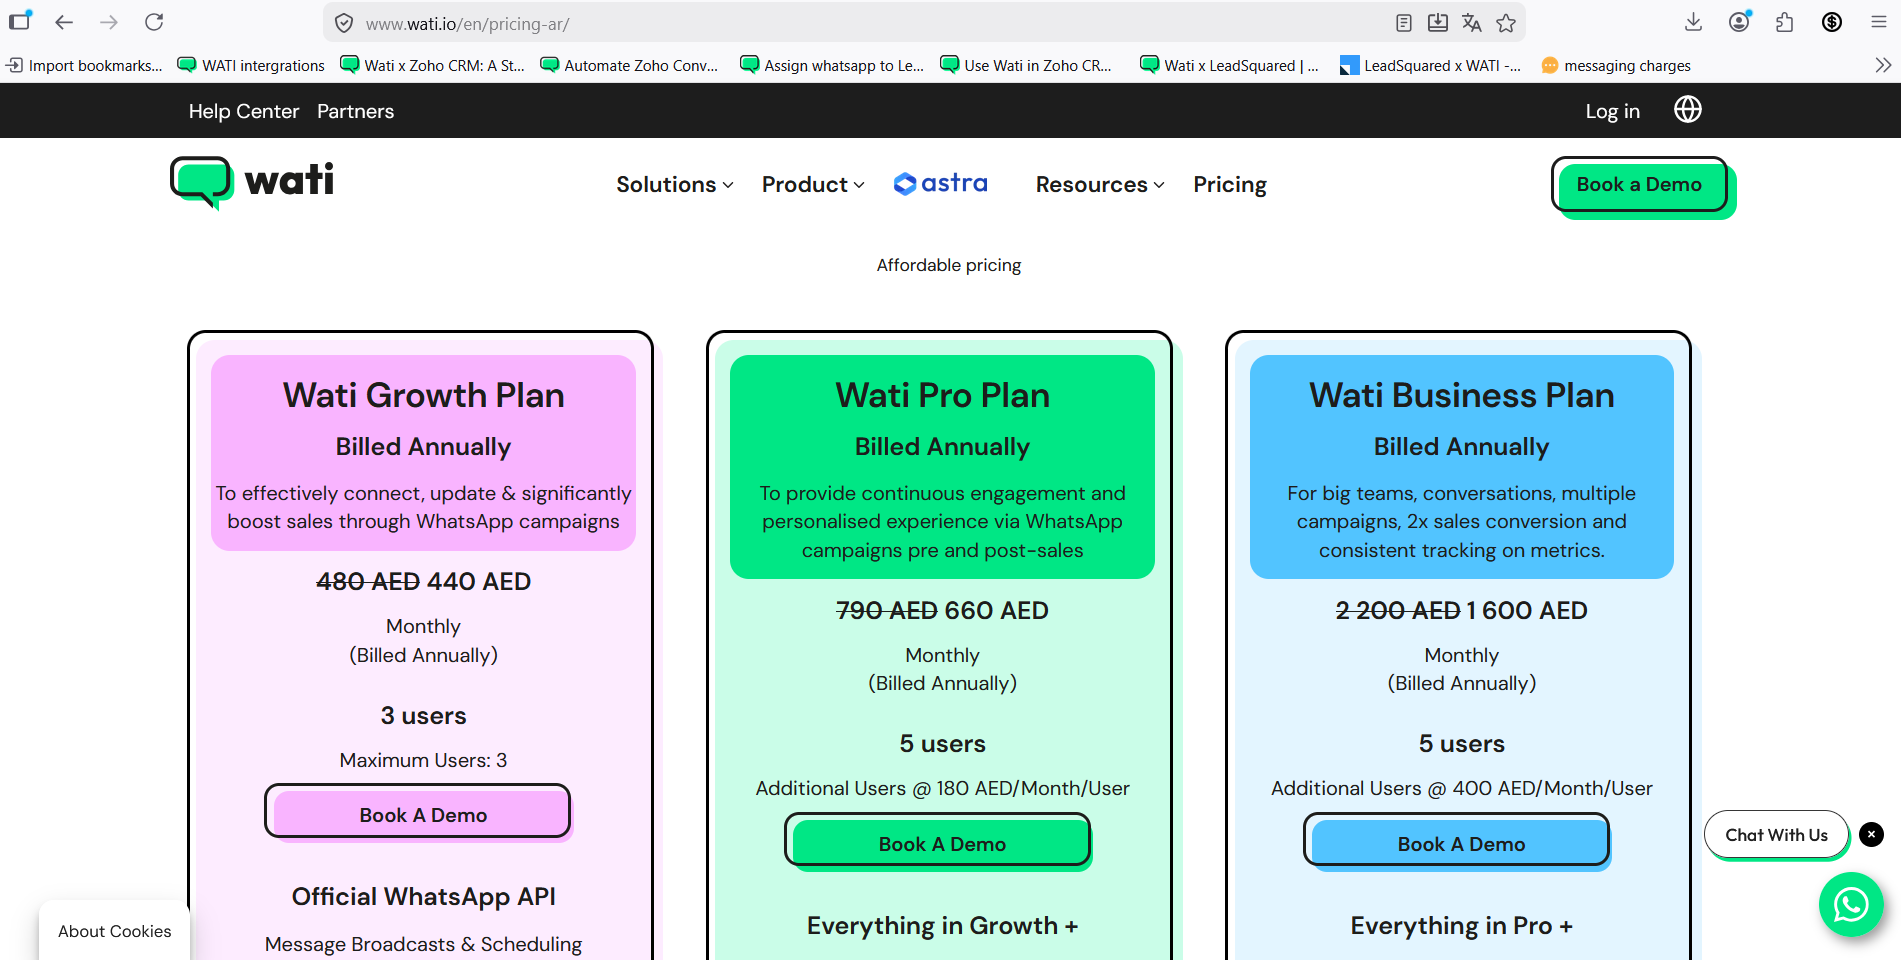Viewport: 1901px width, 960px height.
Task: Click the 1 600 AED price text
Action: pos(1526,610)
